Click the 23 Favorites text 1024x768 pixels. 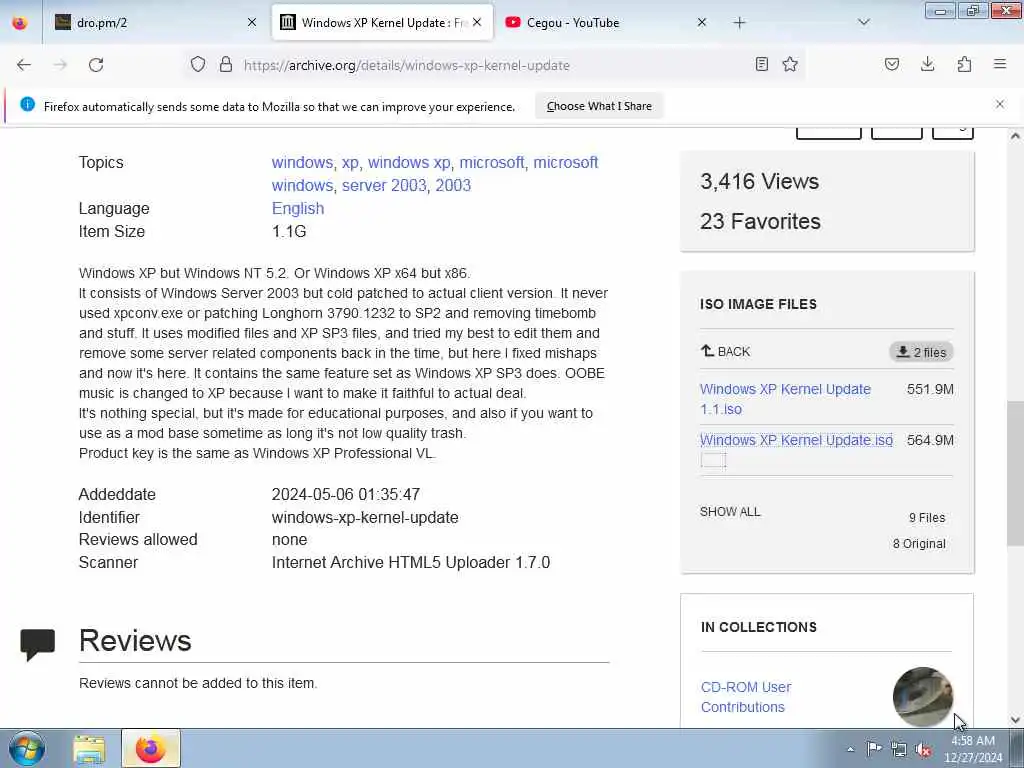click(x=760, y=221)
